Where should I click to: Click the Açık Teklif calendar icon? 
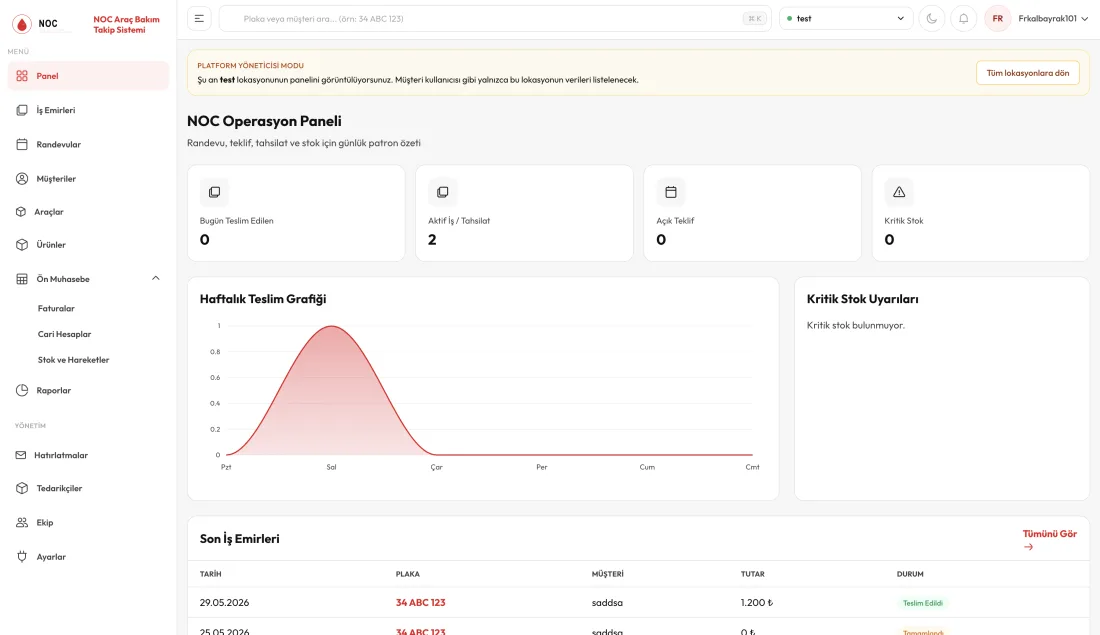click(x=671, y=192)
